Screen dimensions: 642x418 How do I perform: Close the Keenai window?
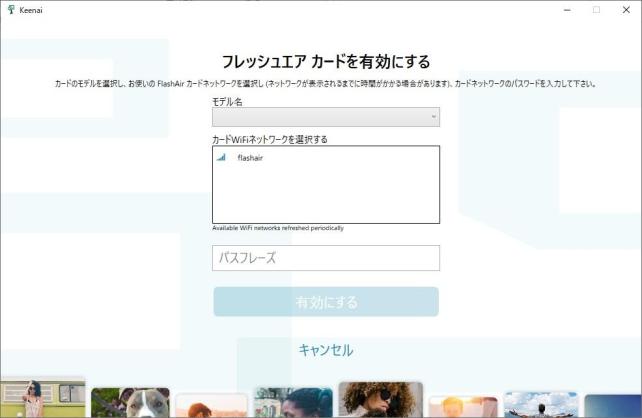click(626, 10)
